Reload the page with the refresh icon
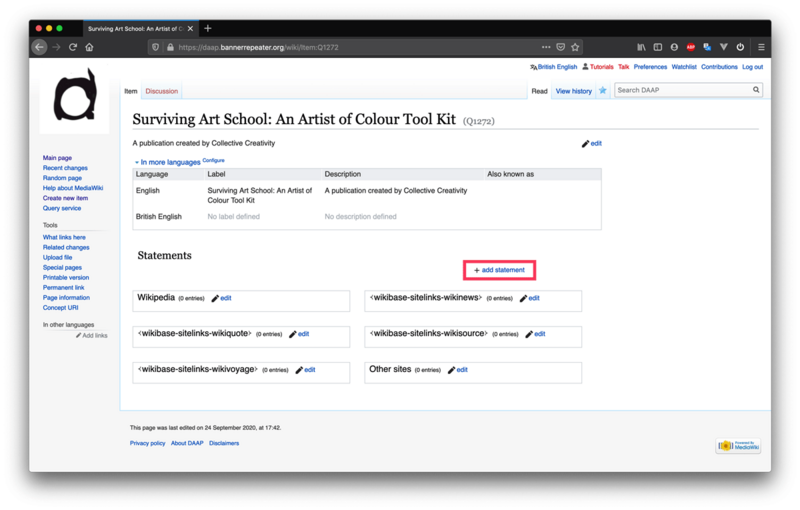Viewport: 800px width, 510px height. [73, 47]
